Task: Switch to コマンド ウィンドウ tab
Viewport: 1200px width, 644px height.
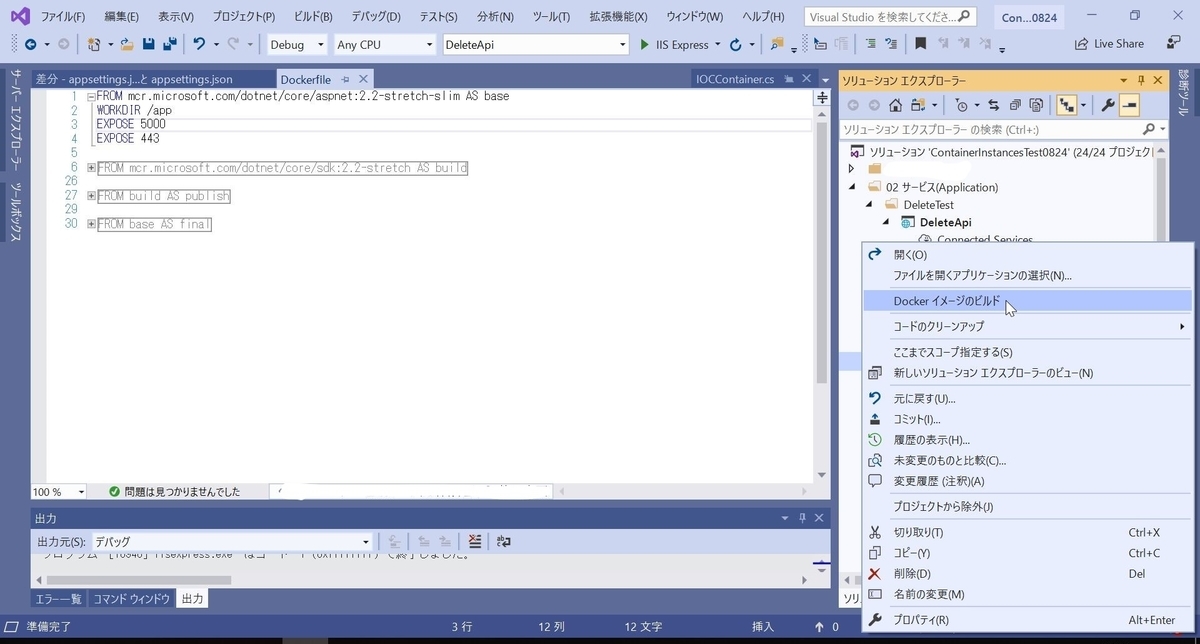Action: point(131,599)
